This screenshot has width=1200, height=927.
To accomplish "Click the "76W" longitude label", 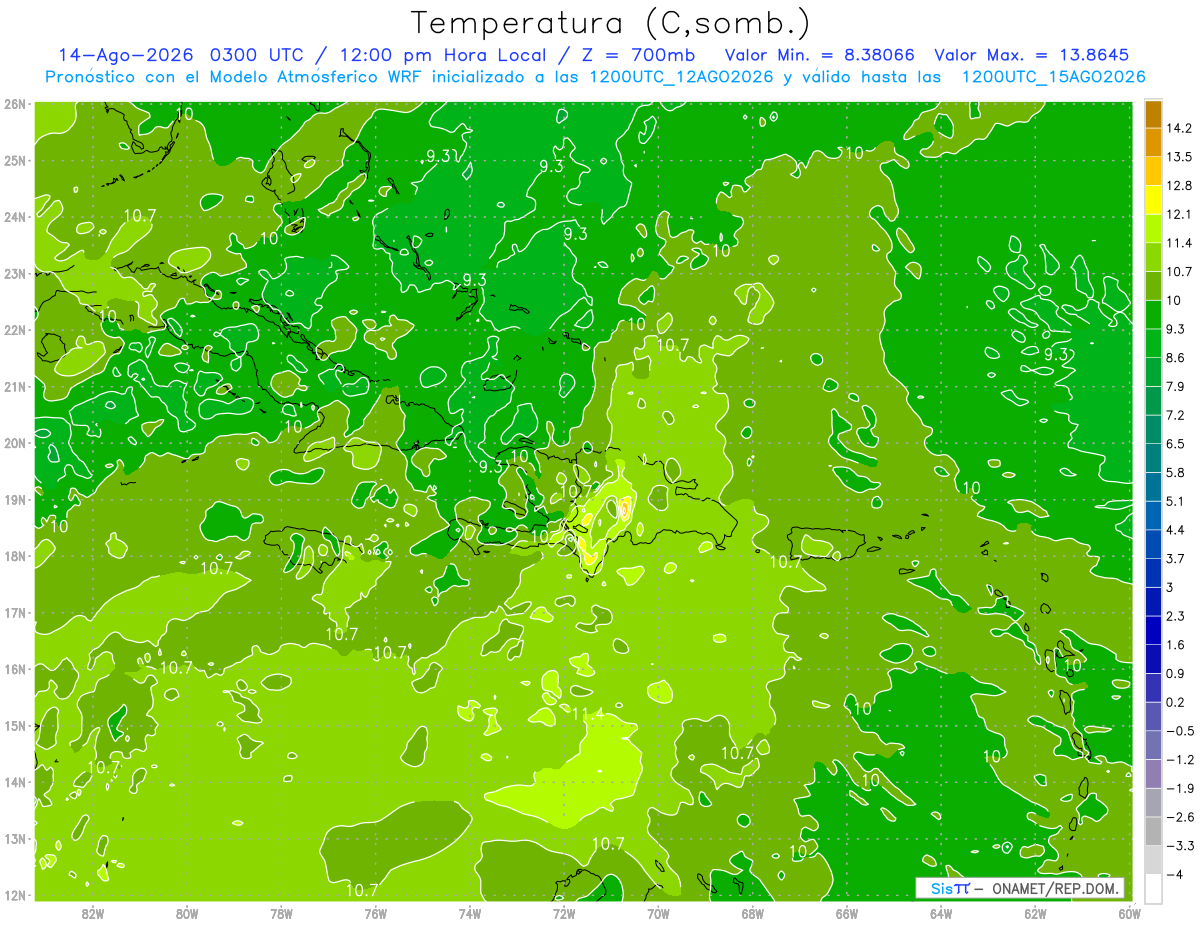I will click(x=376, y=913).
